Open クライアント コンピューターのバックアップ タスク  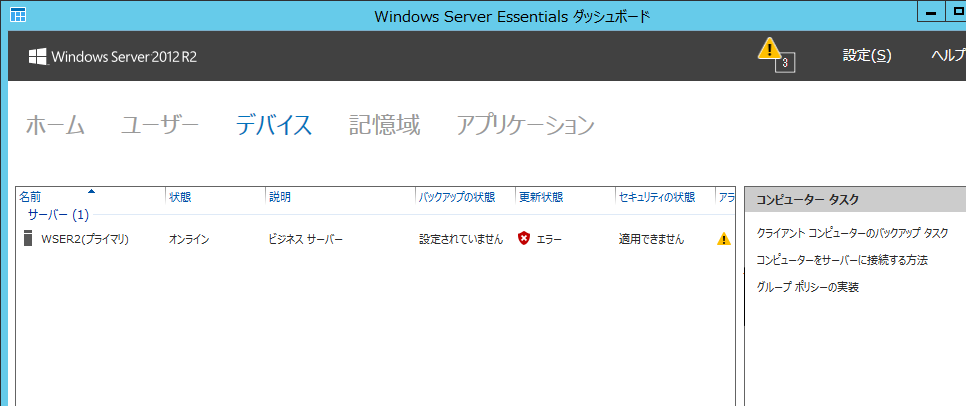coord(852,233)
